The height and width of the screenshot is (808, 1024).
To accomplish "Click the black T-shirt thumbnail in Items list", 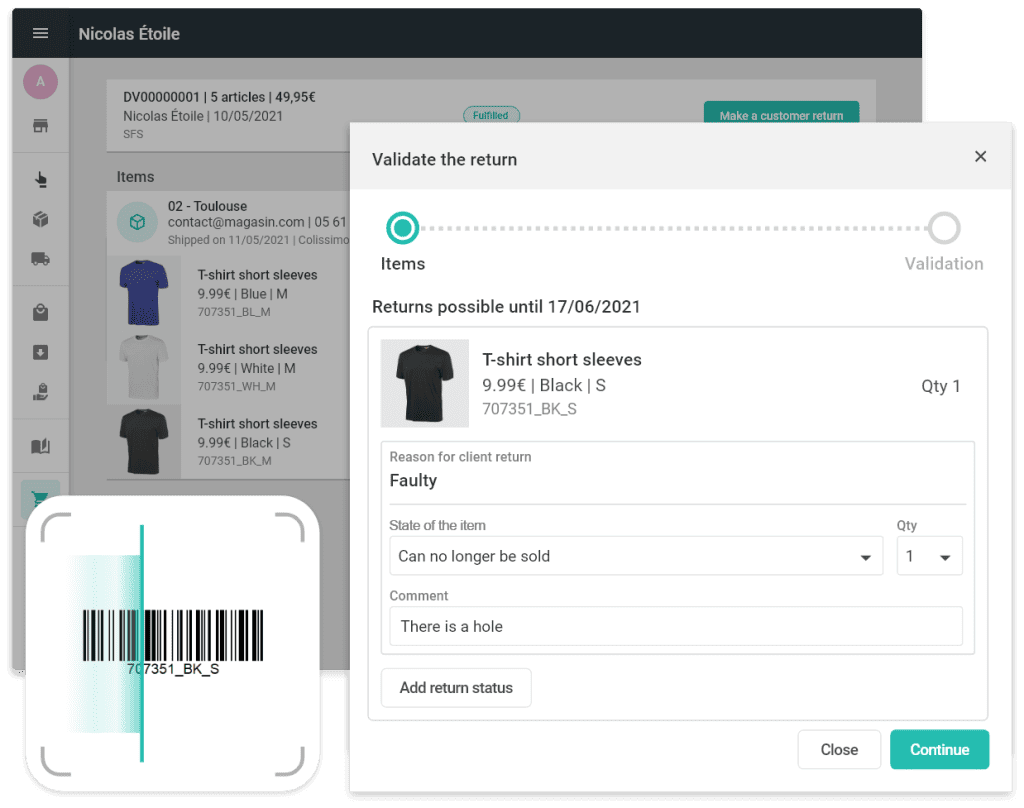I will point(144,442).
